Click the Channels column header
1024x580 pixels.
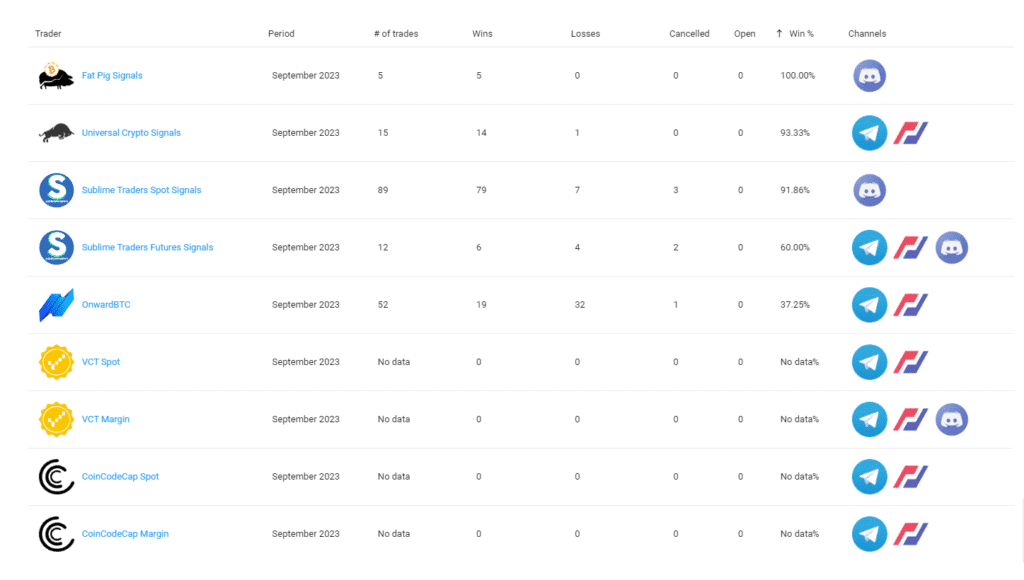pyautogui.click(x=867, y=33)
